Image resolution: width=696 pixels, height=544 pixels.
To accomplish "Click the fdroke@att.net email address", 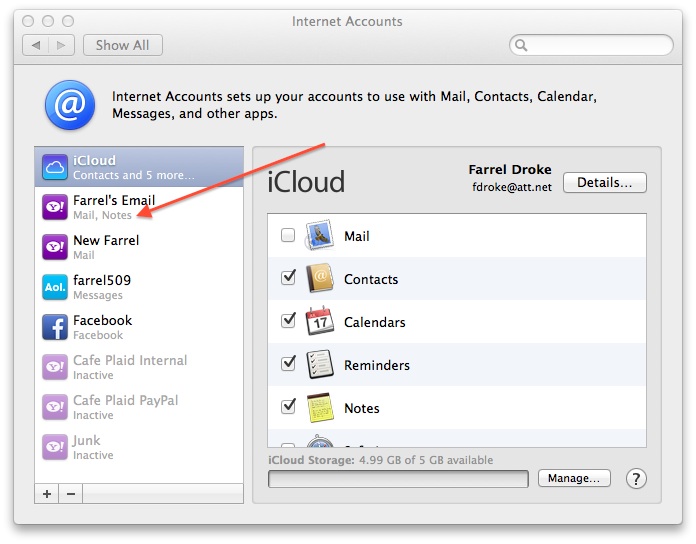I will point(512,187).
